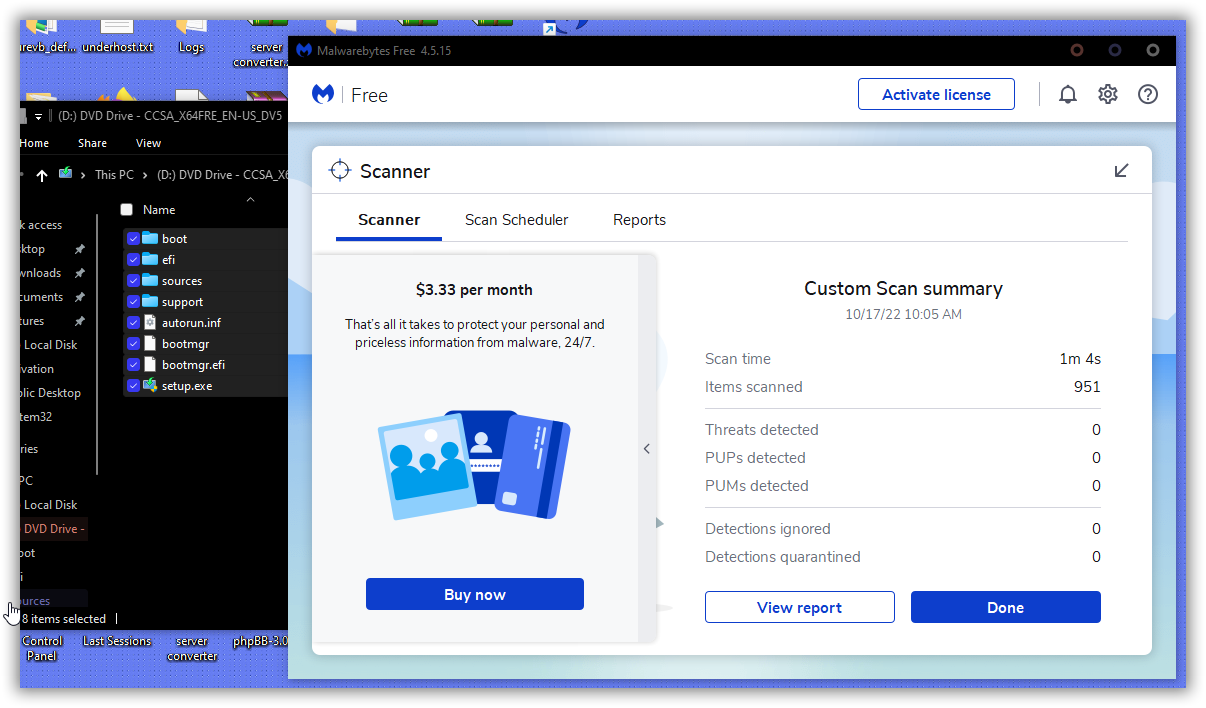1206x708 pixels.
Task: Select the efi folder icon
Action: point(150,259)
